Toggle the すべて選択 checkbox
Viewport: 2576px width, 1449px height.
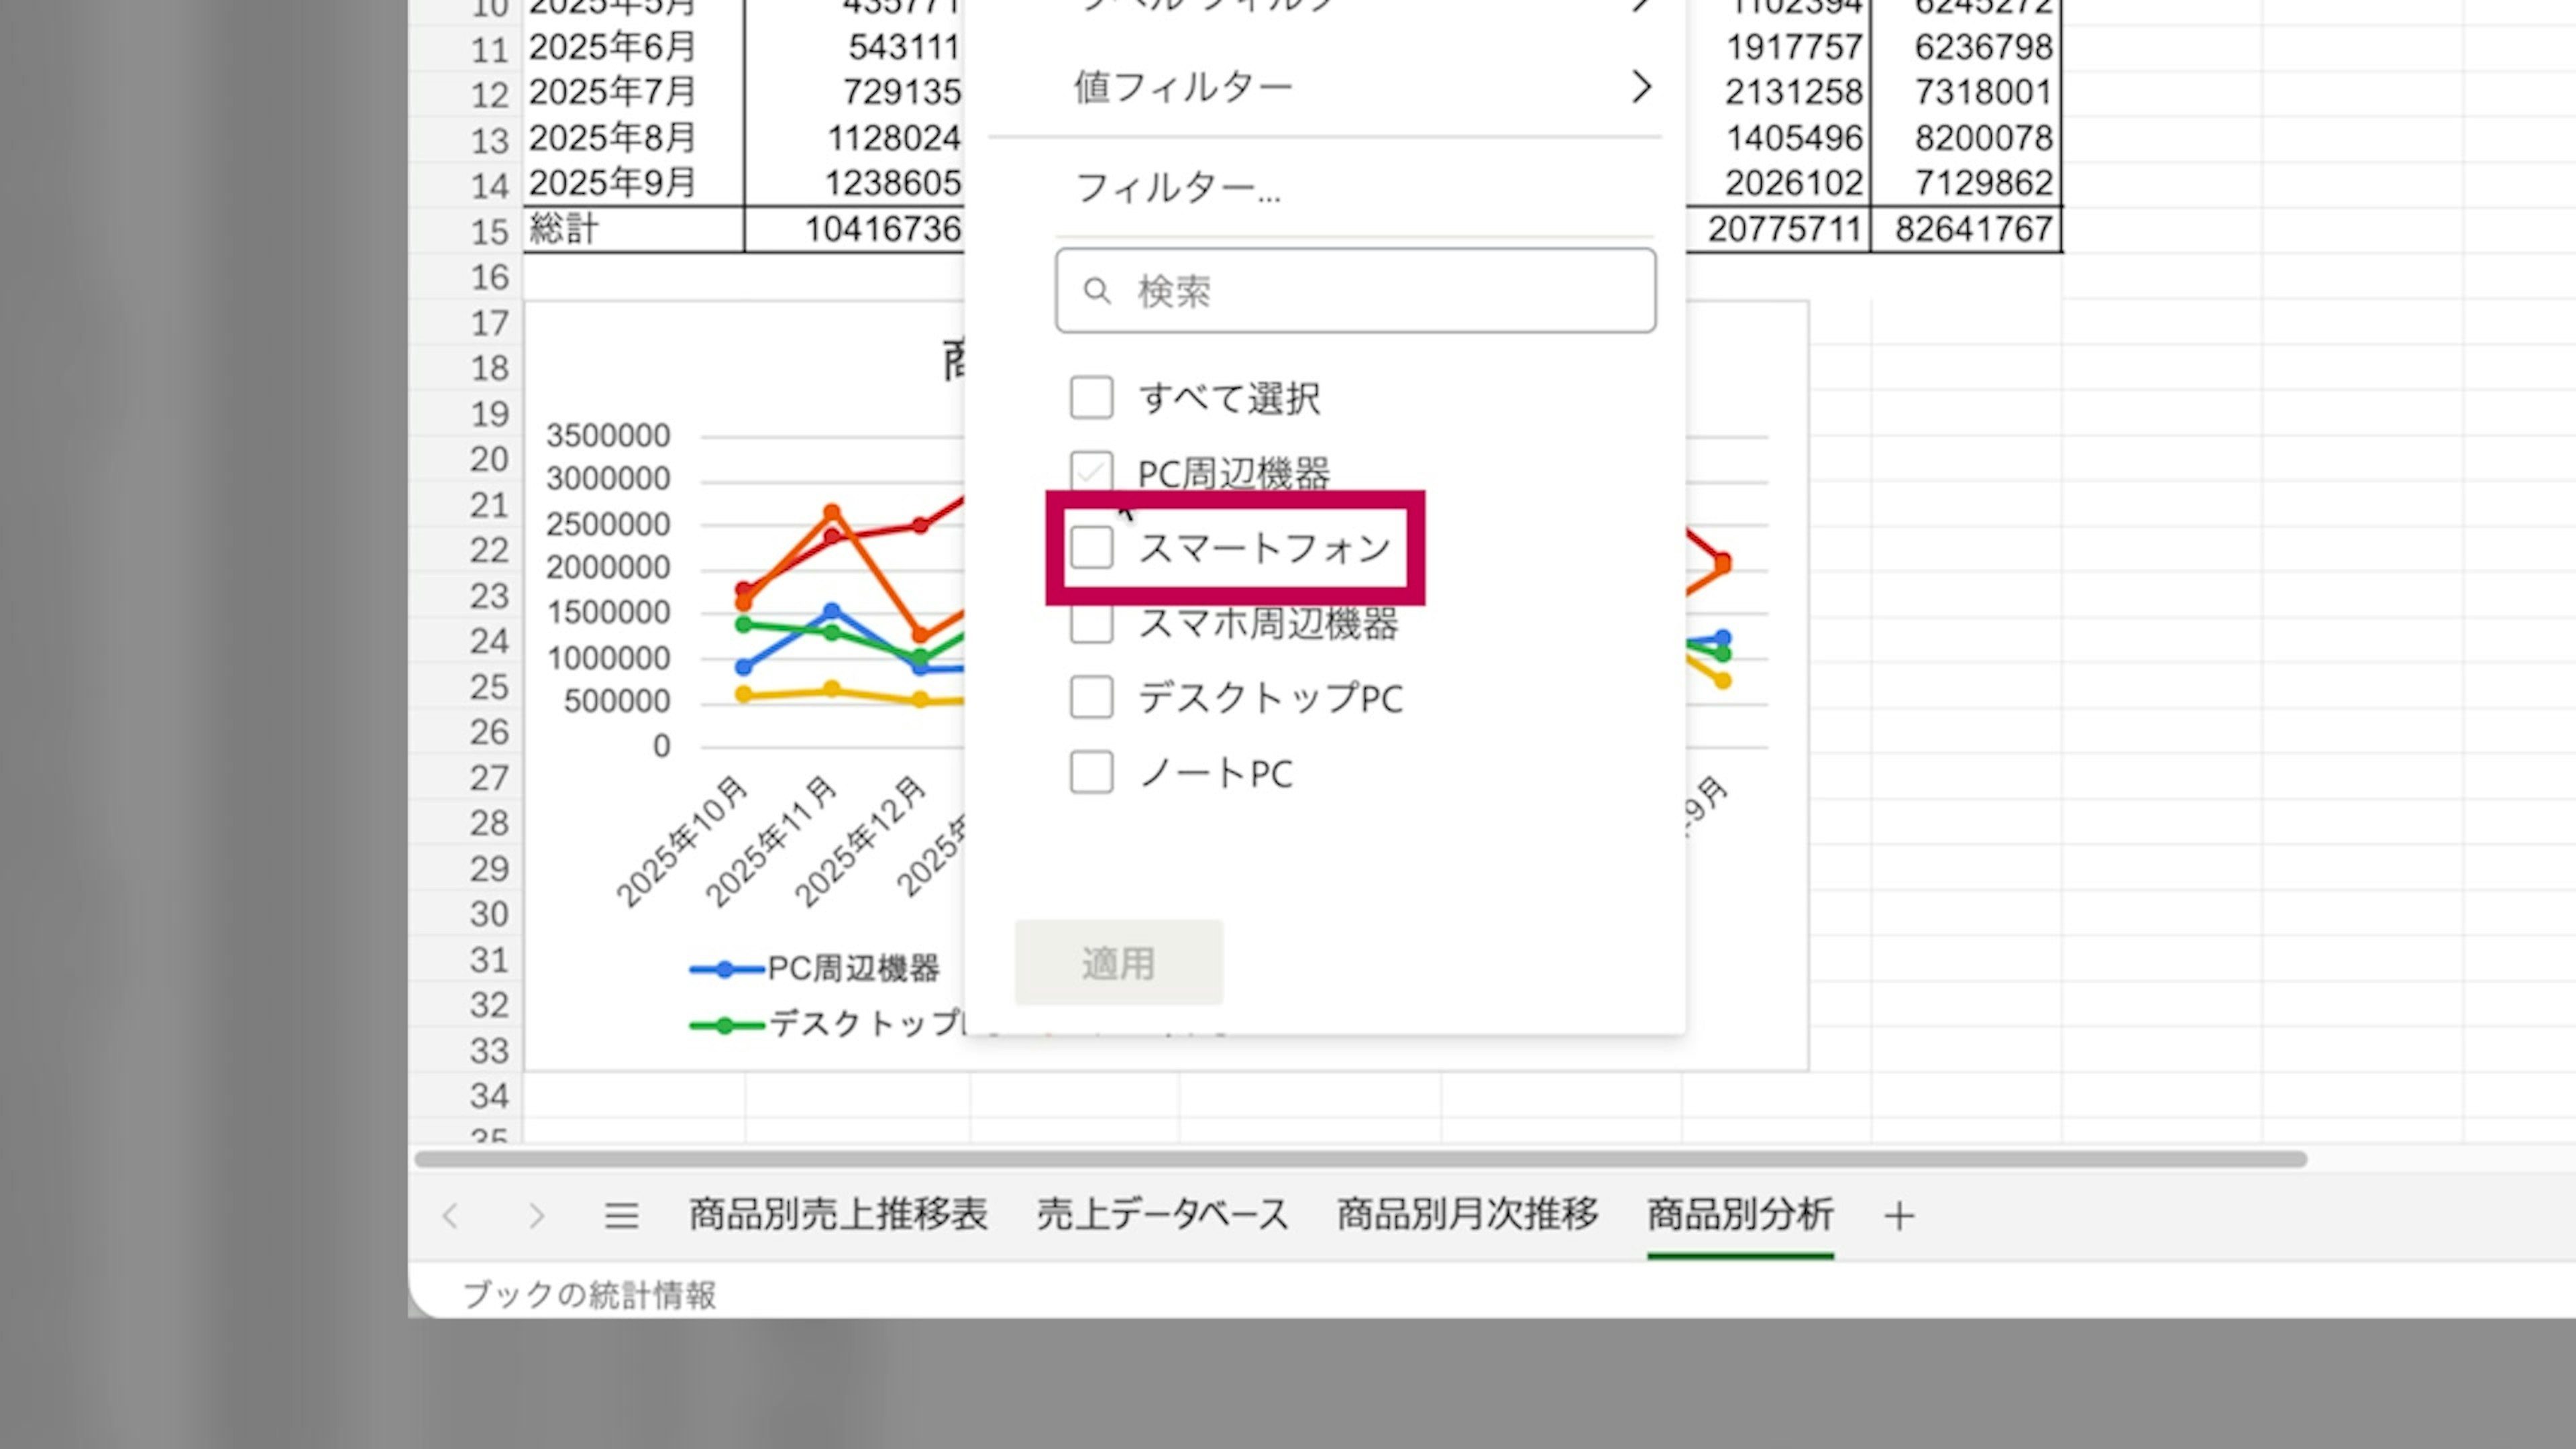point(1091,398)
